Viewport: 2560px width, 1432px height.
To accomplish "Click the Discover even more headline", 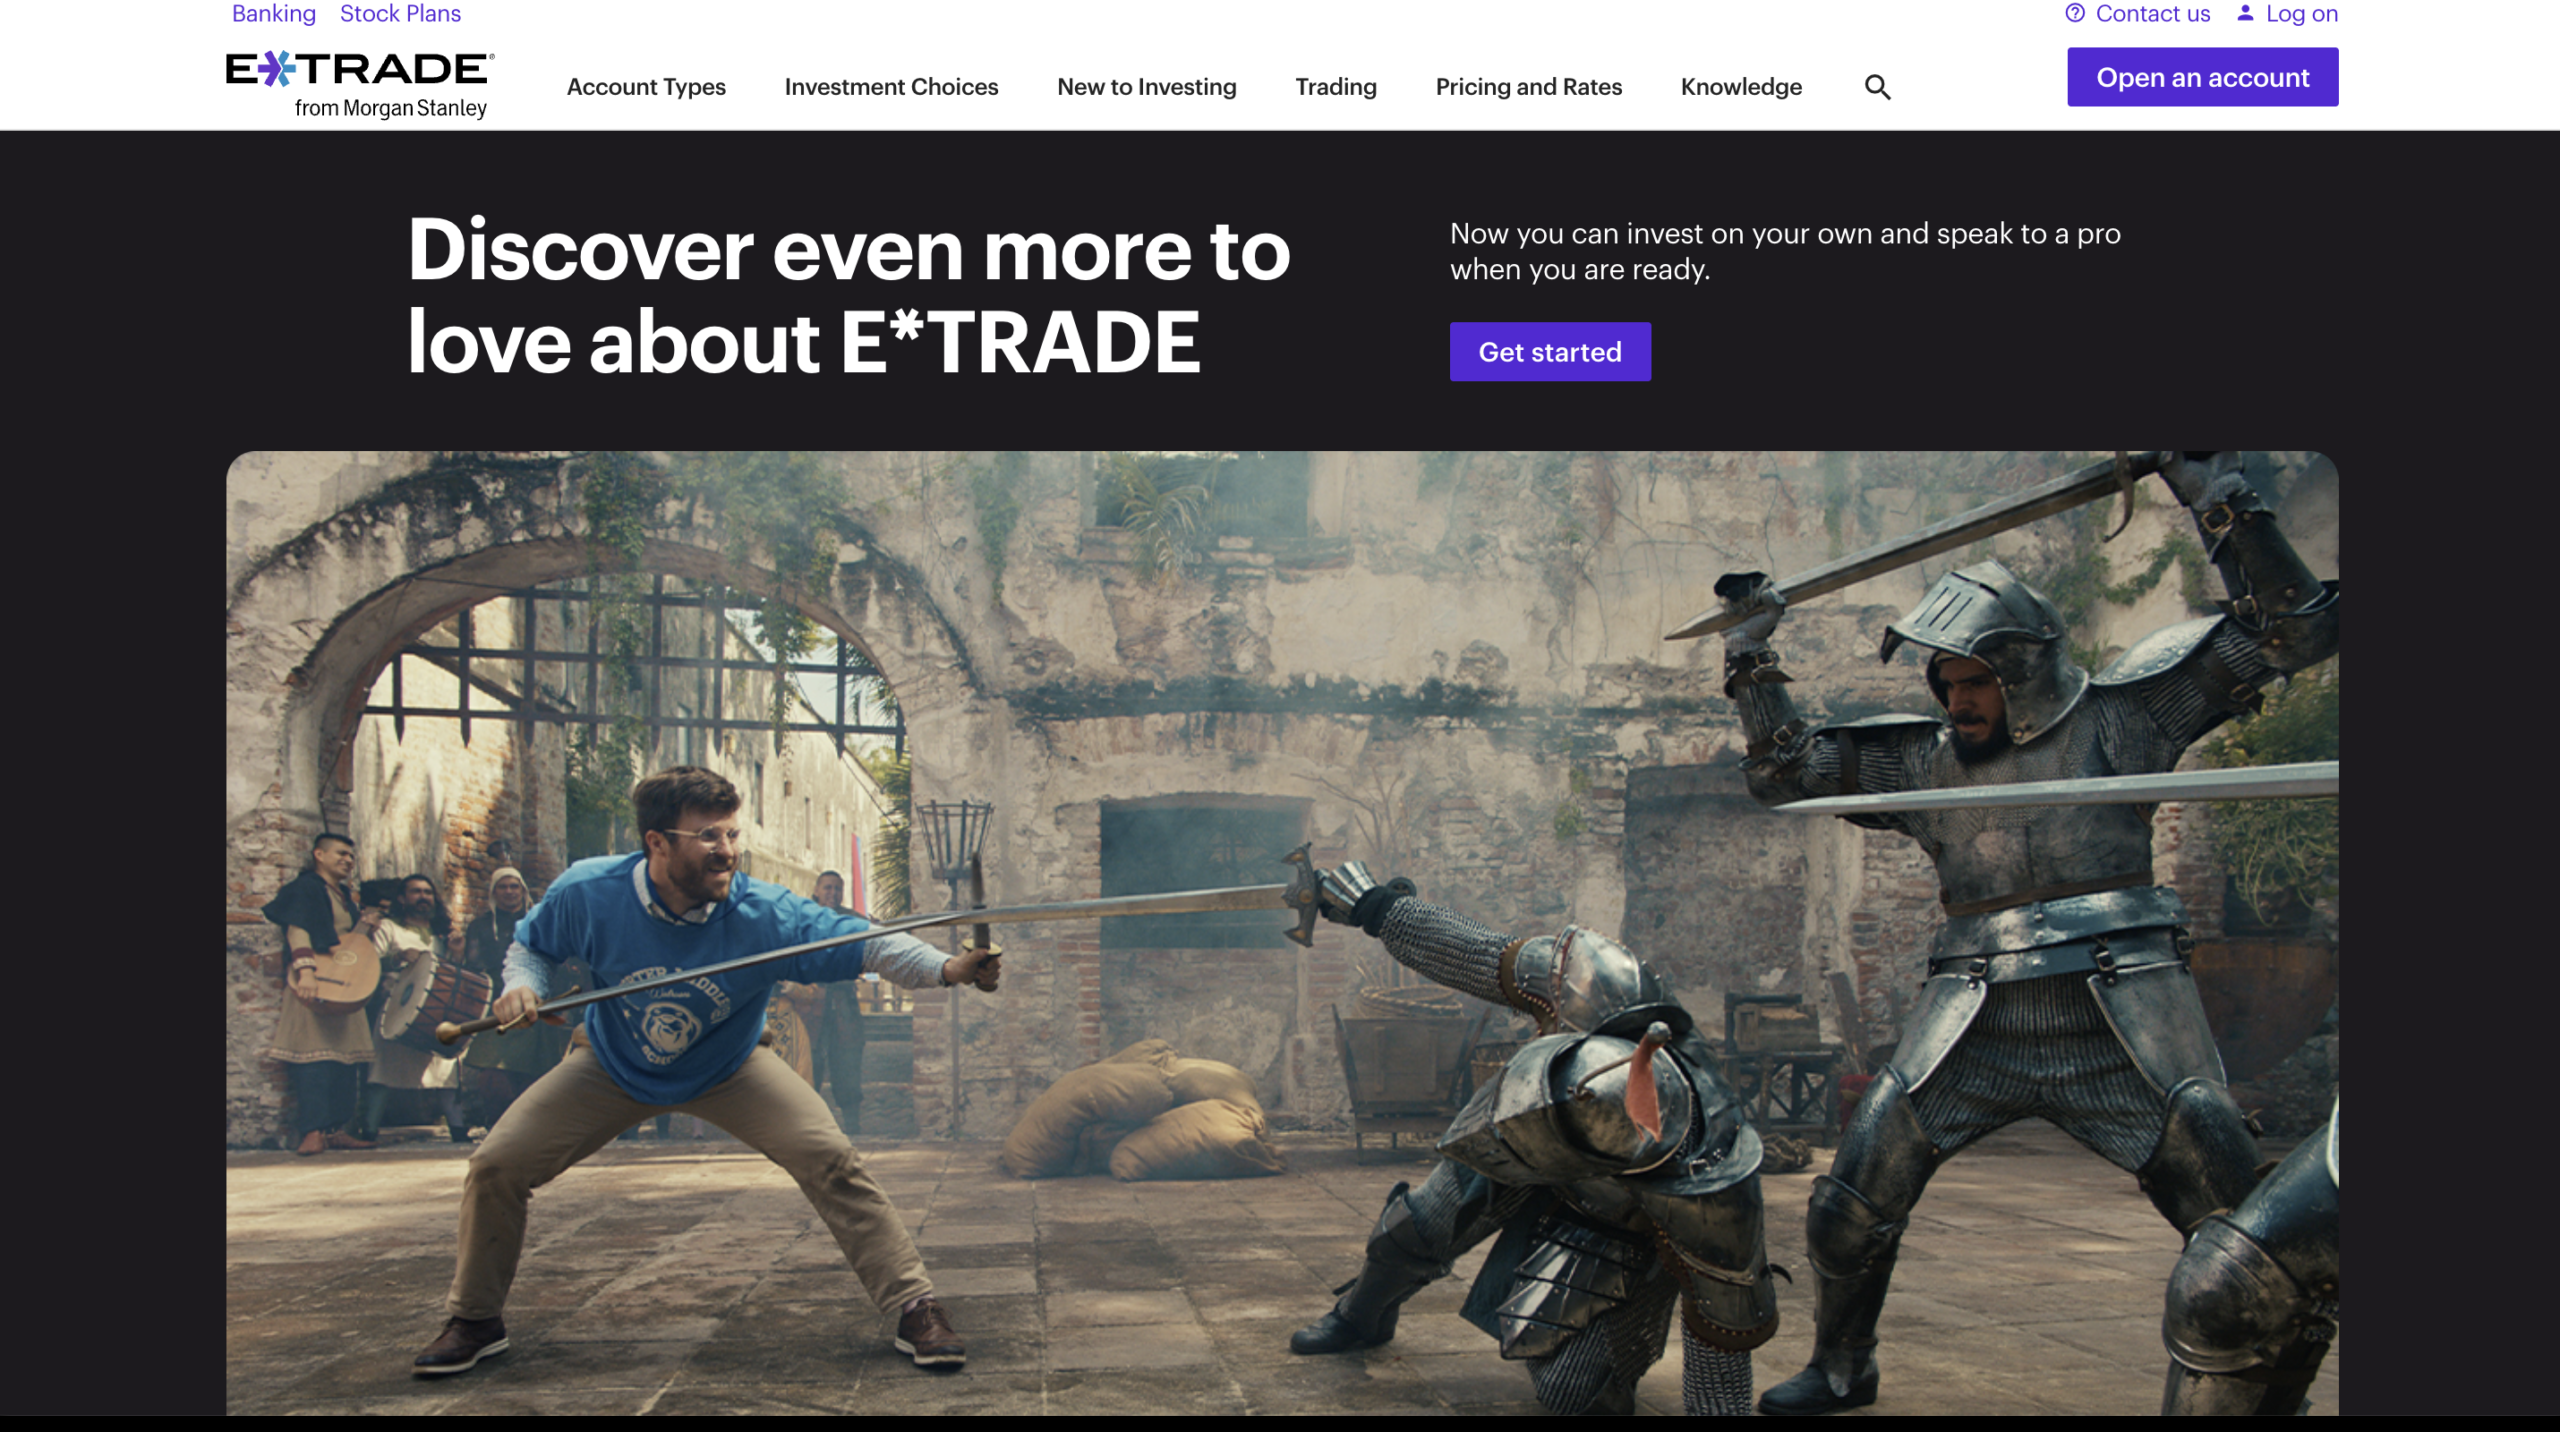I will click(x=848, y=295).
